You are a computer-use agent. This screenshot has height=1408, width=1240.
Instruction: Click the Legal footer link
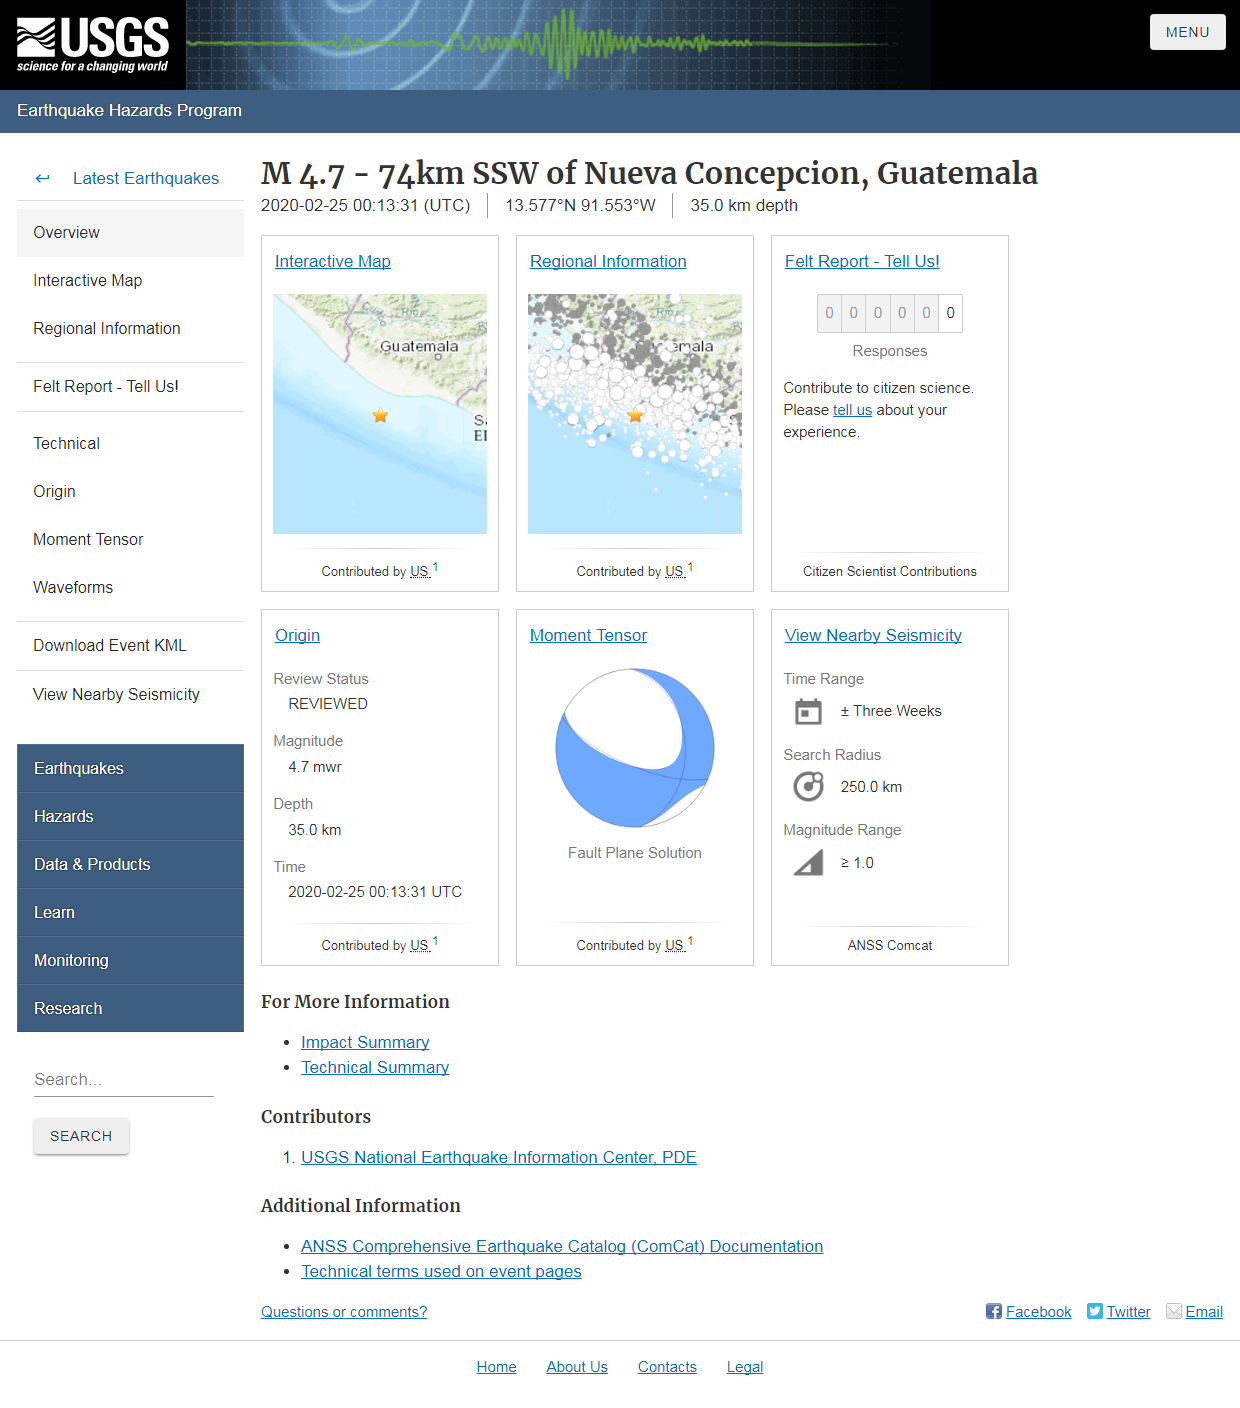click(x=745, y=1367)
